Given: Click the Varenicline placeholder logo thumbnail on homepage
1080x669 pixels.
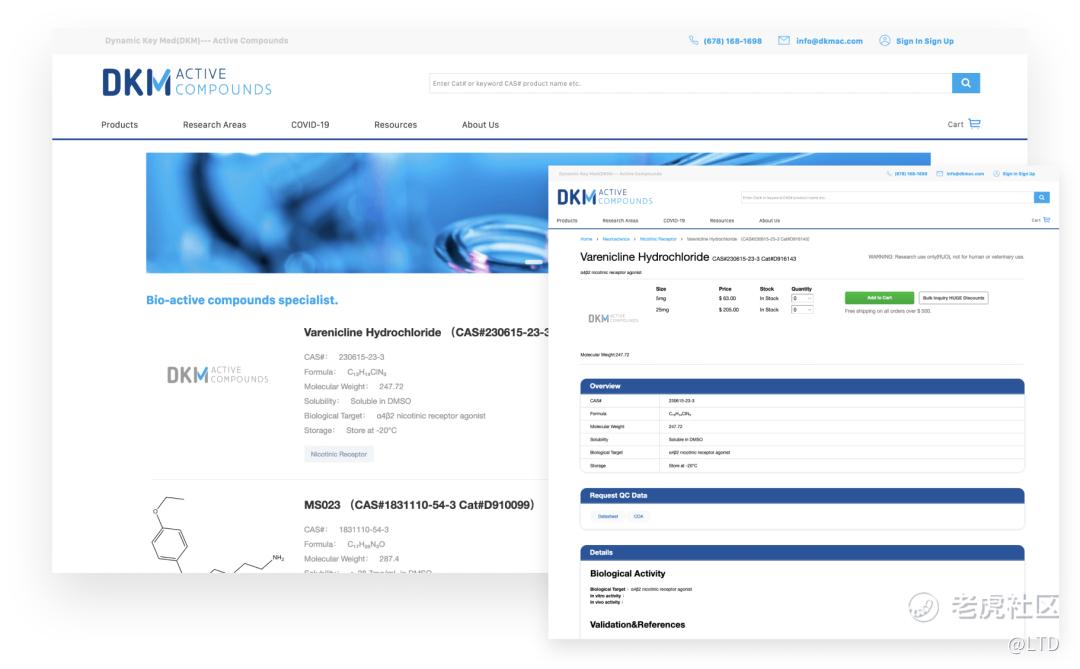Looking at the screenshot, I should (x=218, y=375).
